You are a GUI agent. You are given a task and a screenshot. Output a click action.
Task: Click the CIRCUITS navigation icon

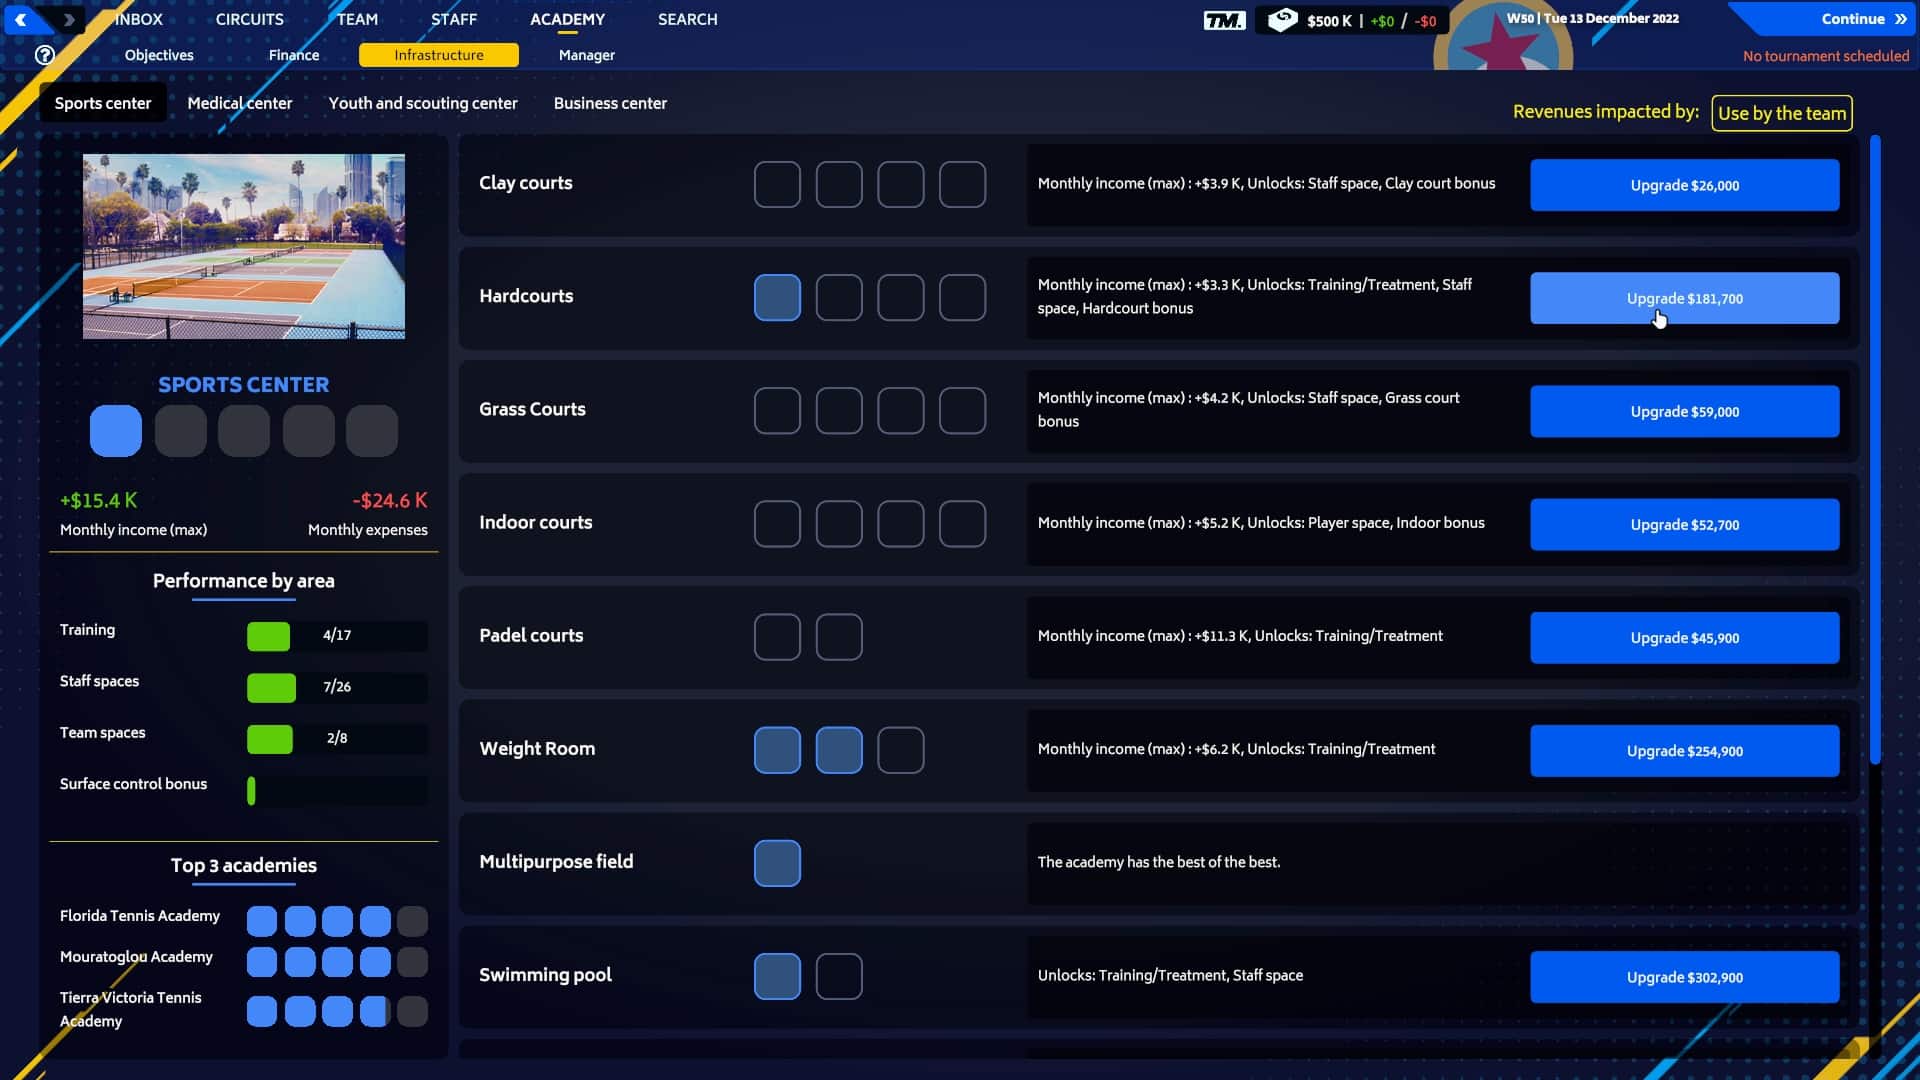click(x=248, y=18)
